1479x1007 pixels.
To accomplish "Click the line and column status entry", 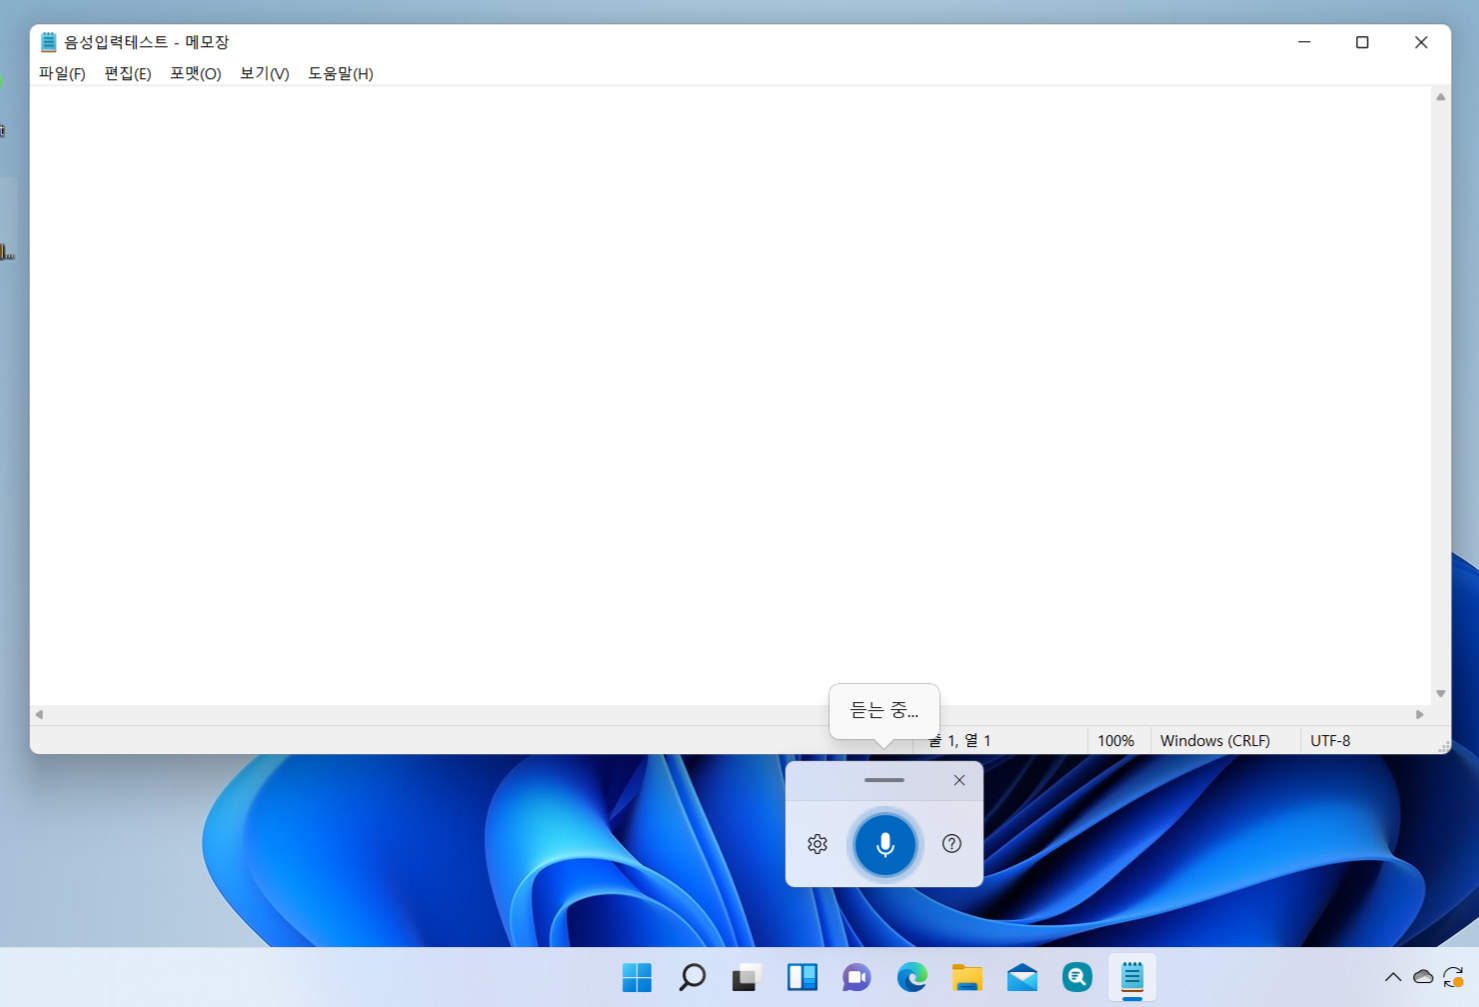I will [960, 741].
